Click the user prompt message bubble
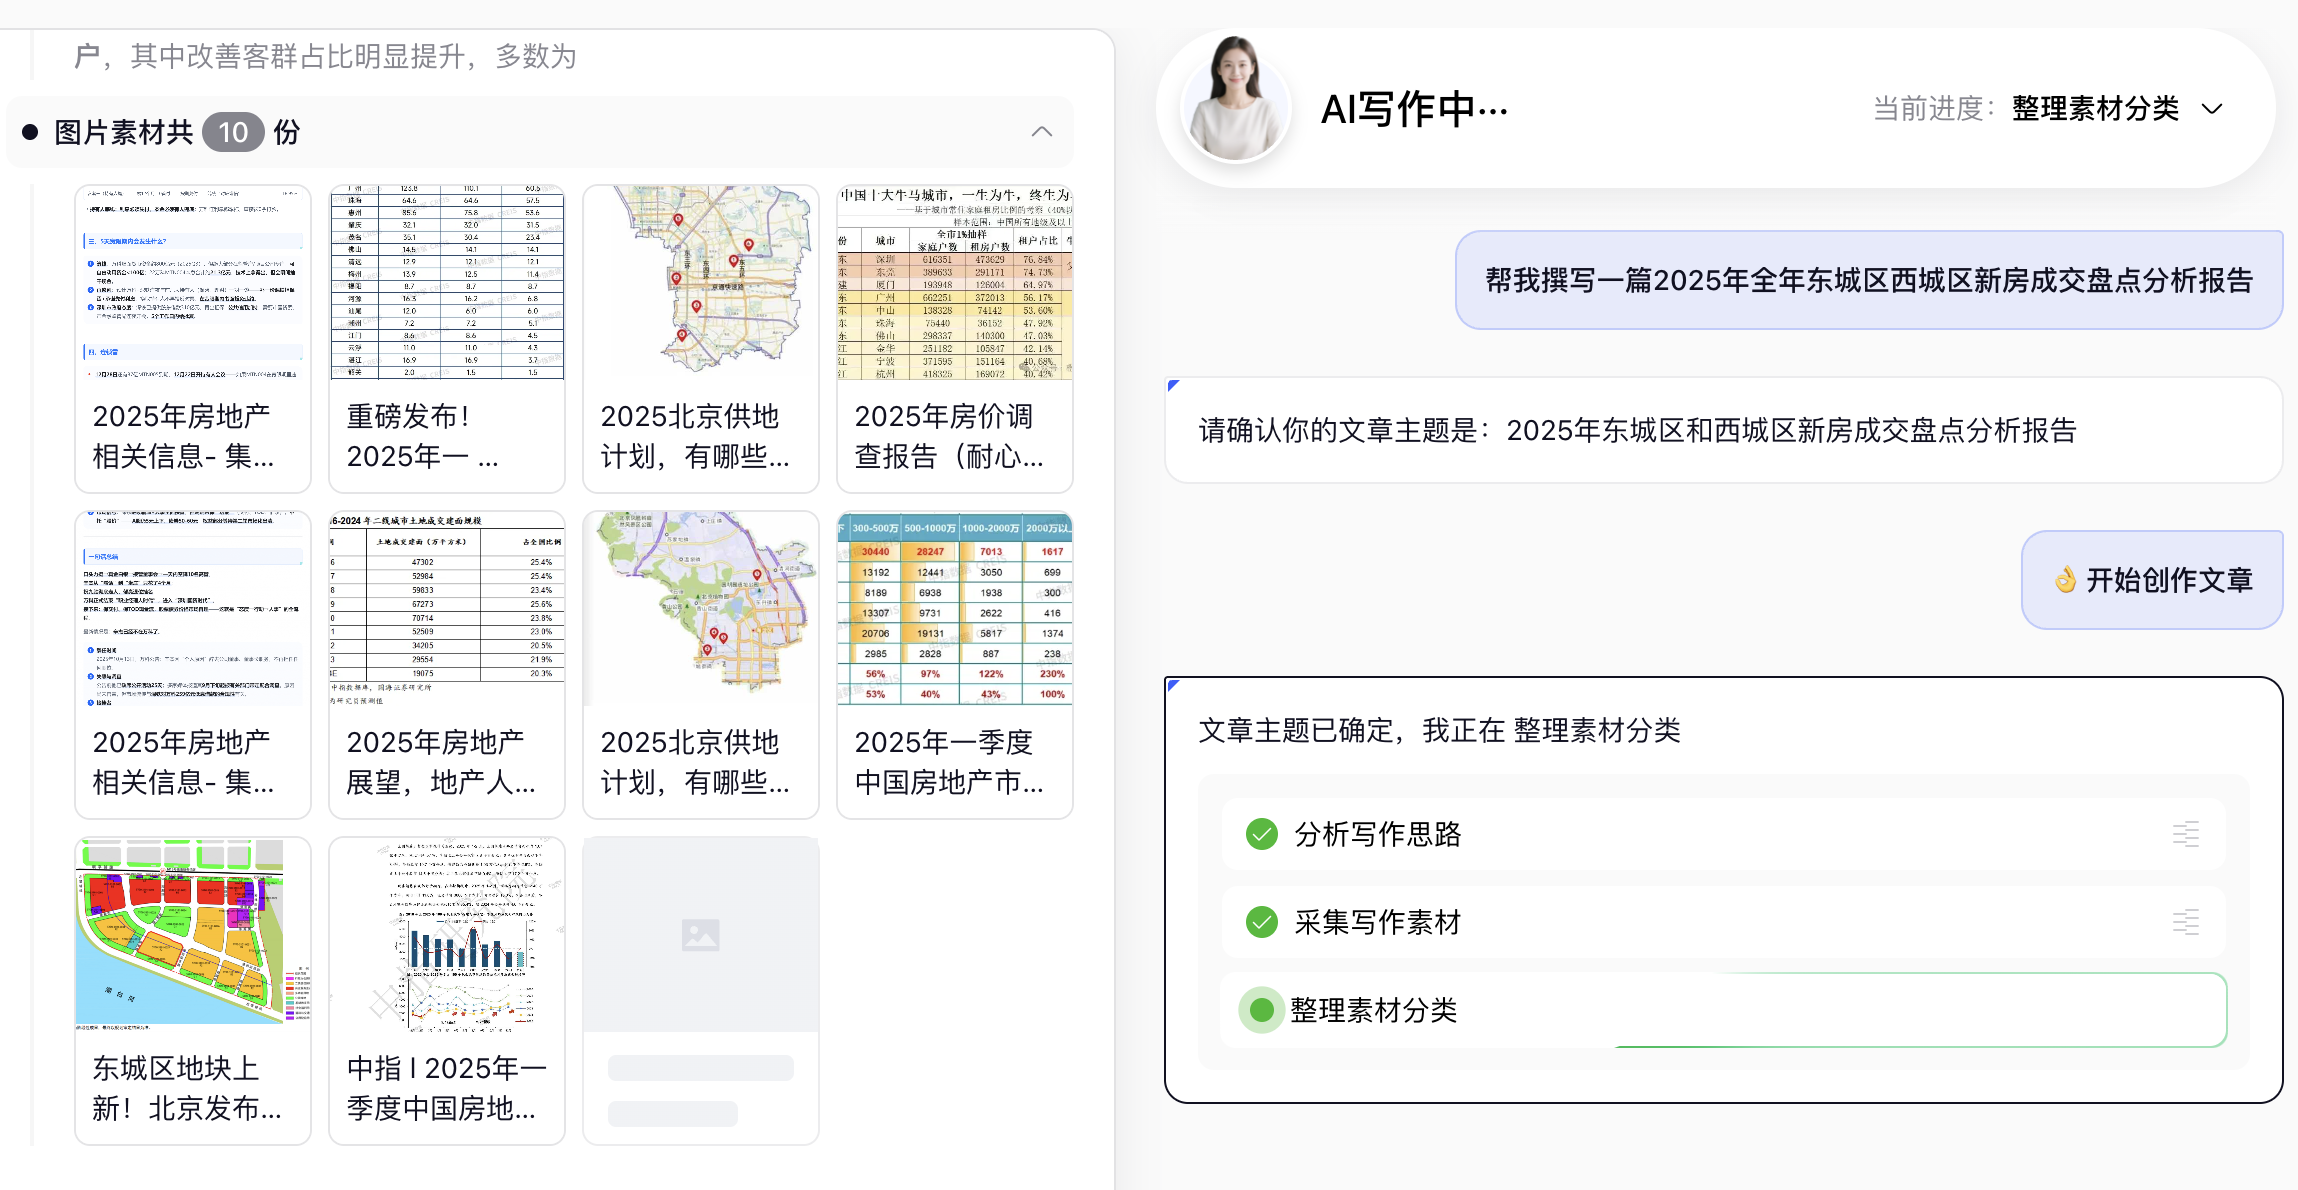The width and height of the screenshot is (2298, 1190). (1868, 280)
